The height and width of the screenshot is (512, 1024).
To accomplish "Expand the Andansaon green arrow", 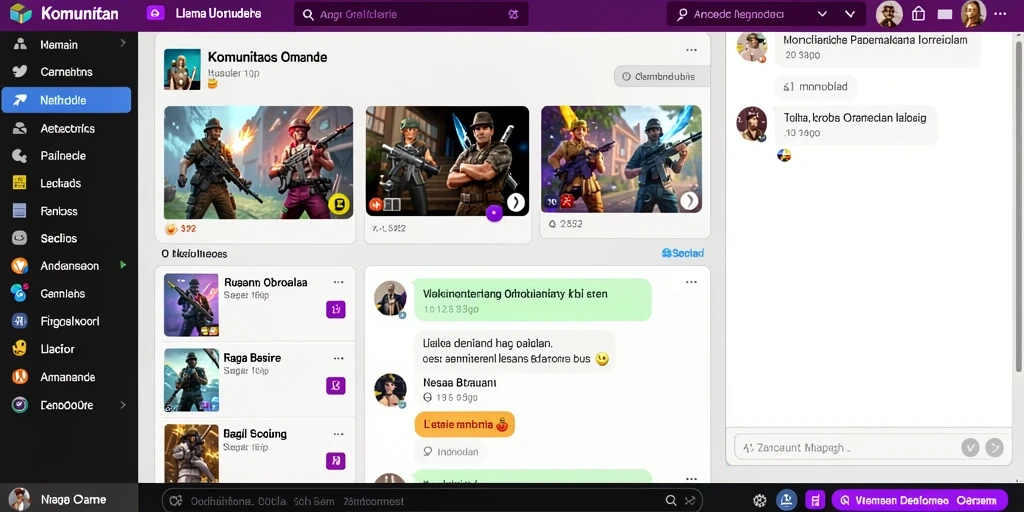I will pos(123,265).
